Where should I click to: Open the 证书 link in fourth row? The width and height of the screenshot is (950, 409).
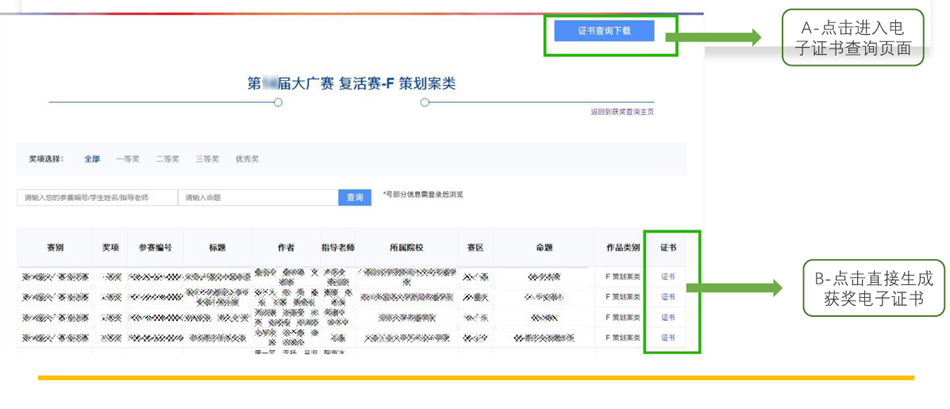pyautogui.click(x=668, y=338)
